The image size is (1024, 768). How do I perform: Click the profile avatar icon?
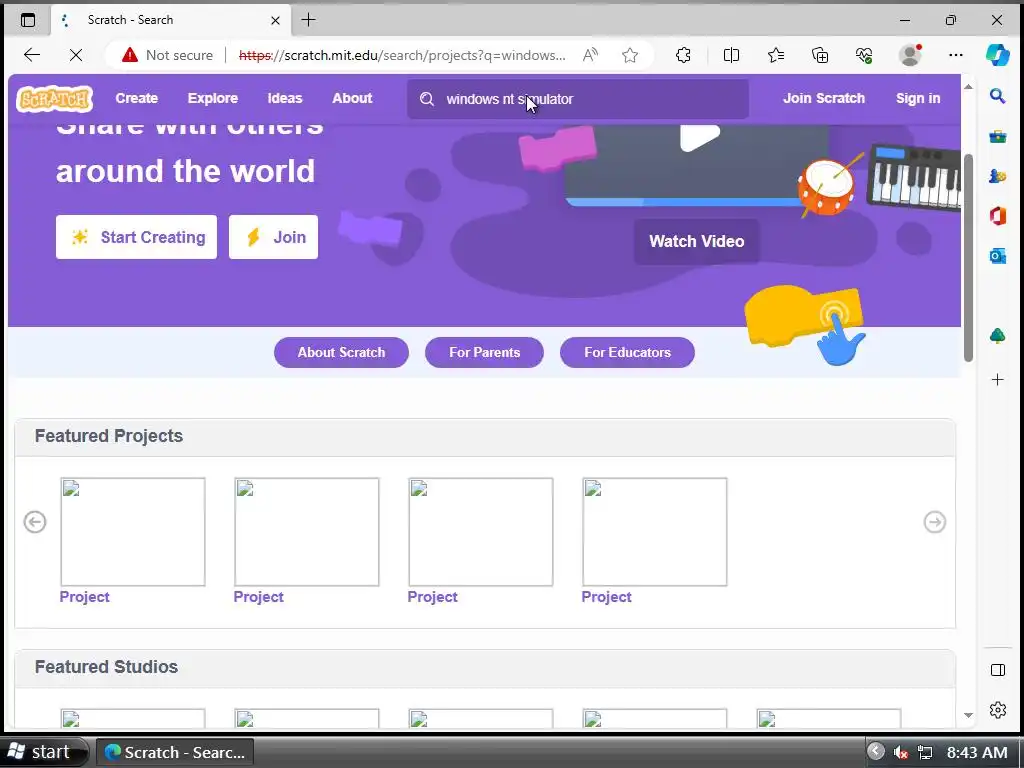(910, 56)
